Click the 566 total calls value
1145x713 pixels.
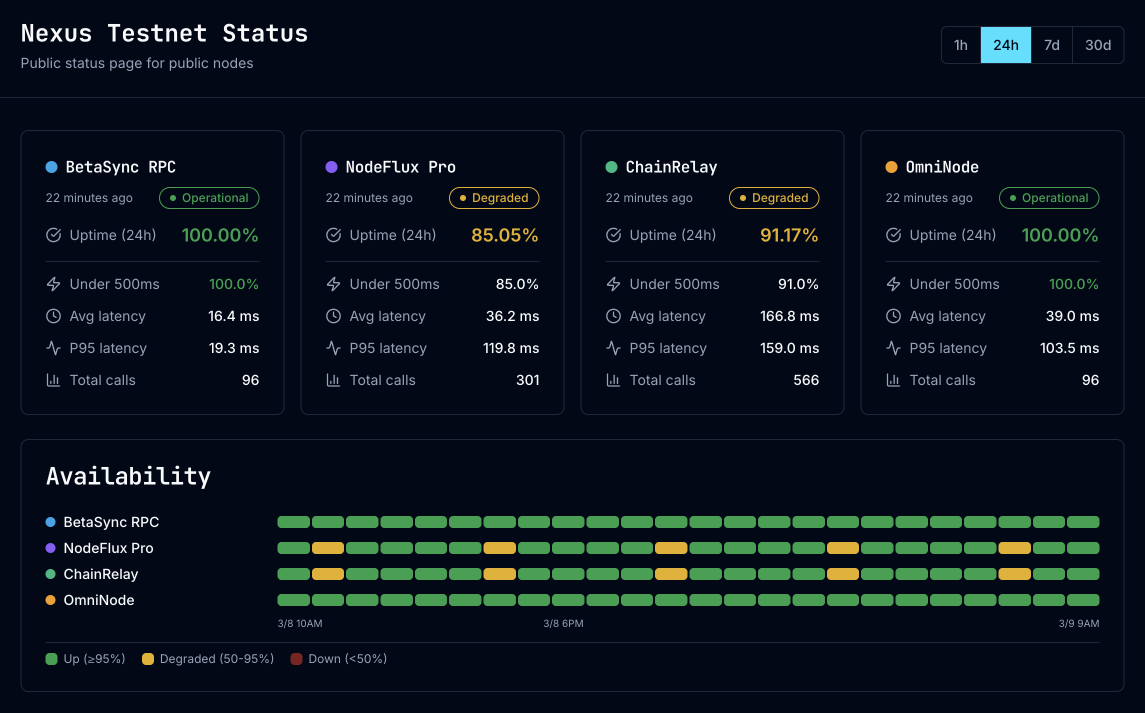(806, 380)
